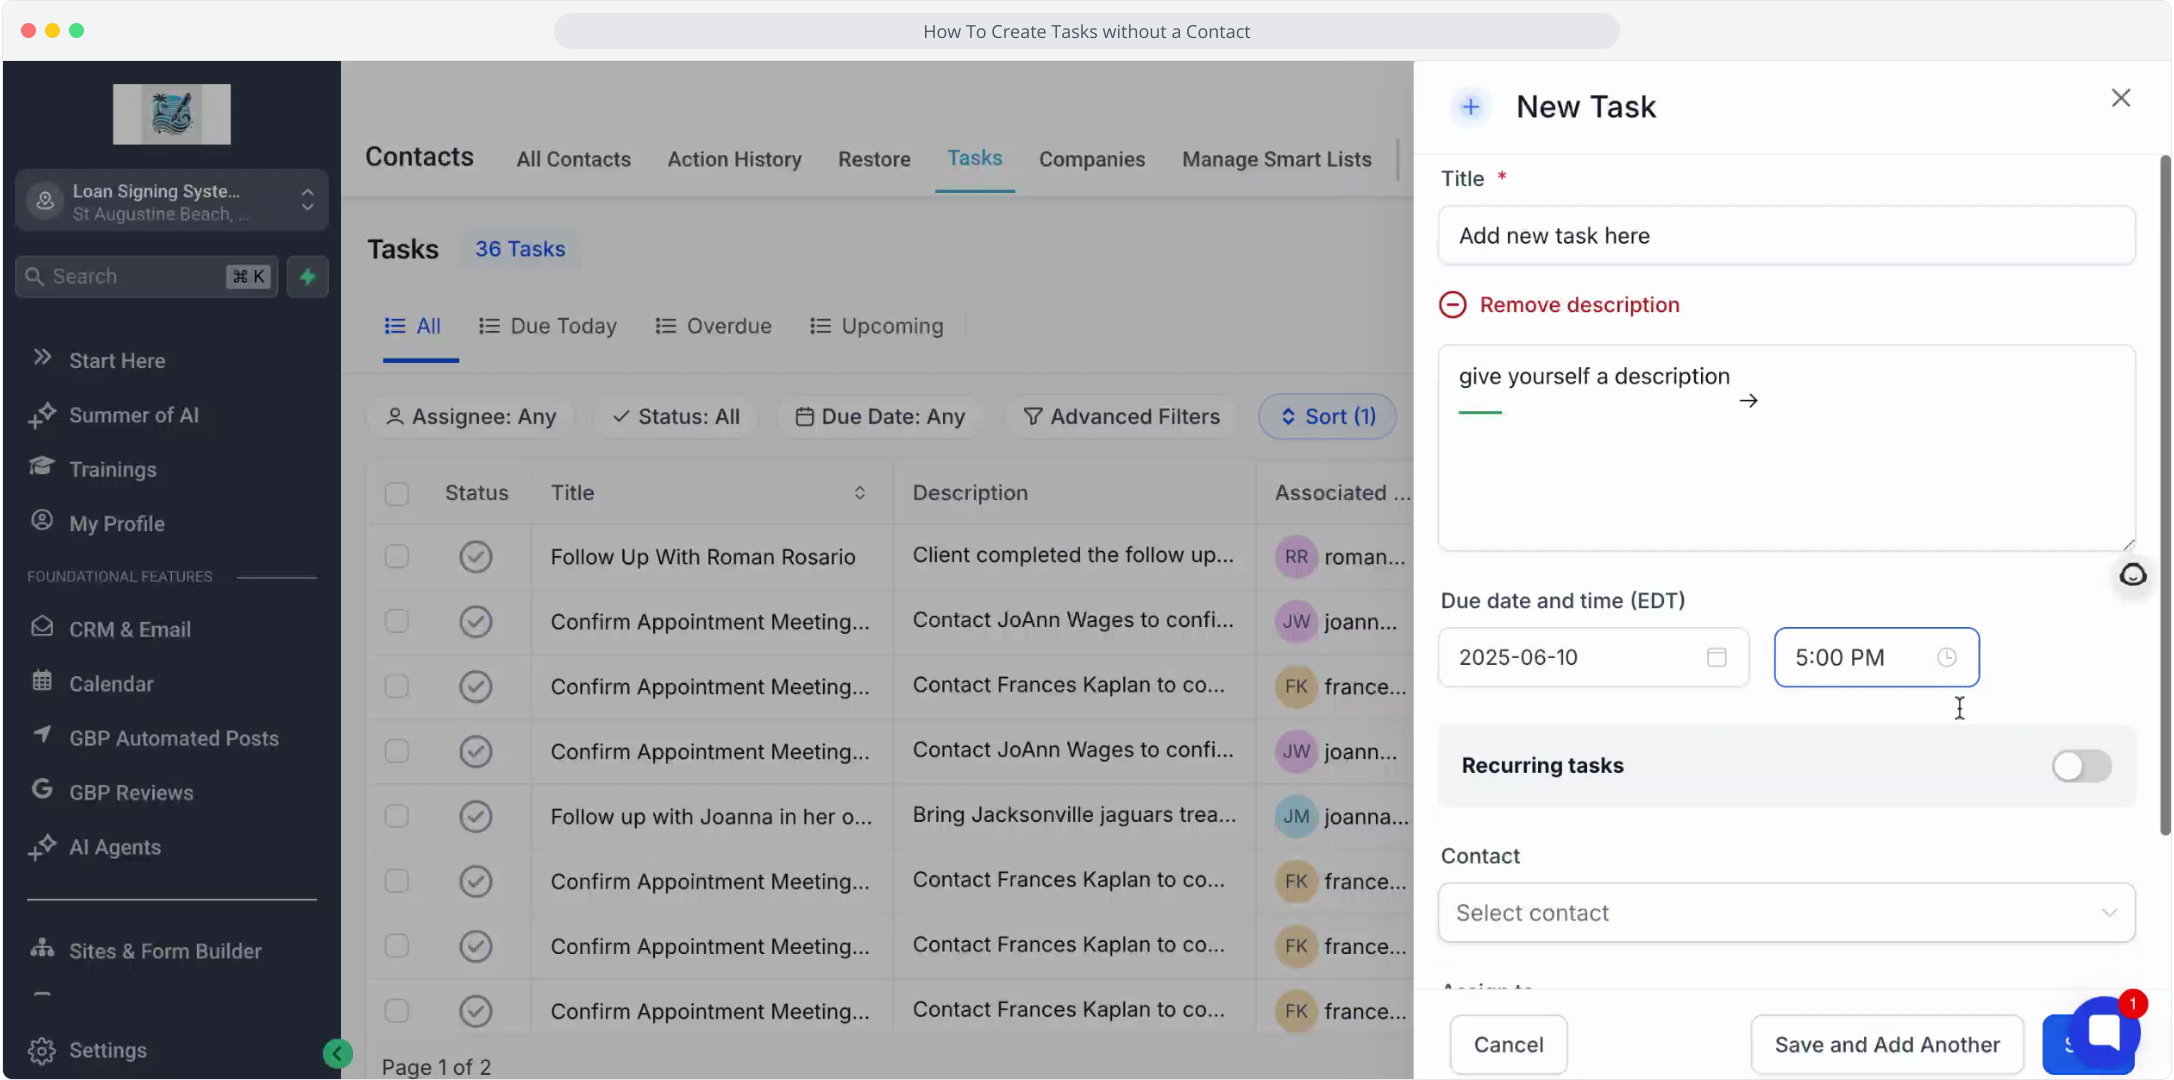2174x1080 pixels.
Task: Click the assistant icon beside description box
Action: (2133, 575)
